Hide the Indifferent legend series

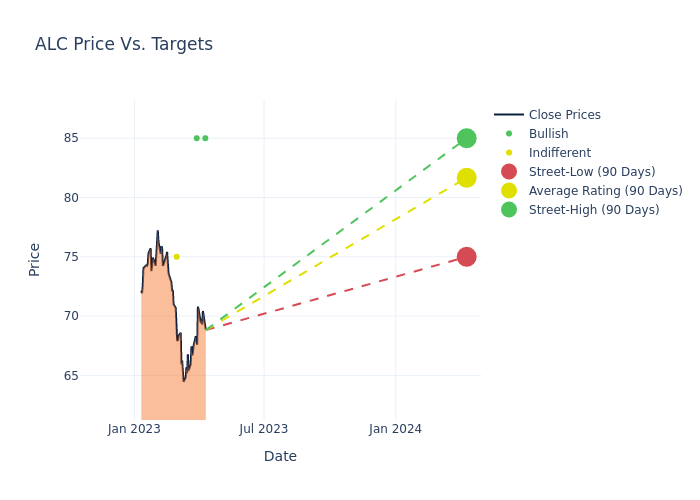559,153
